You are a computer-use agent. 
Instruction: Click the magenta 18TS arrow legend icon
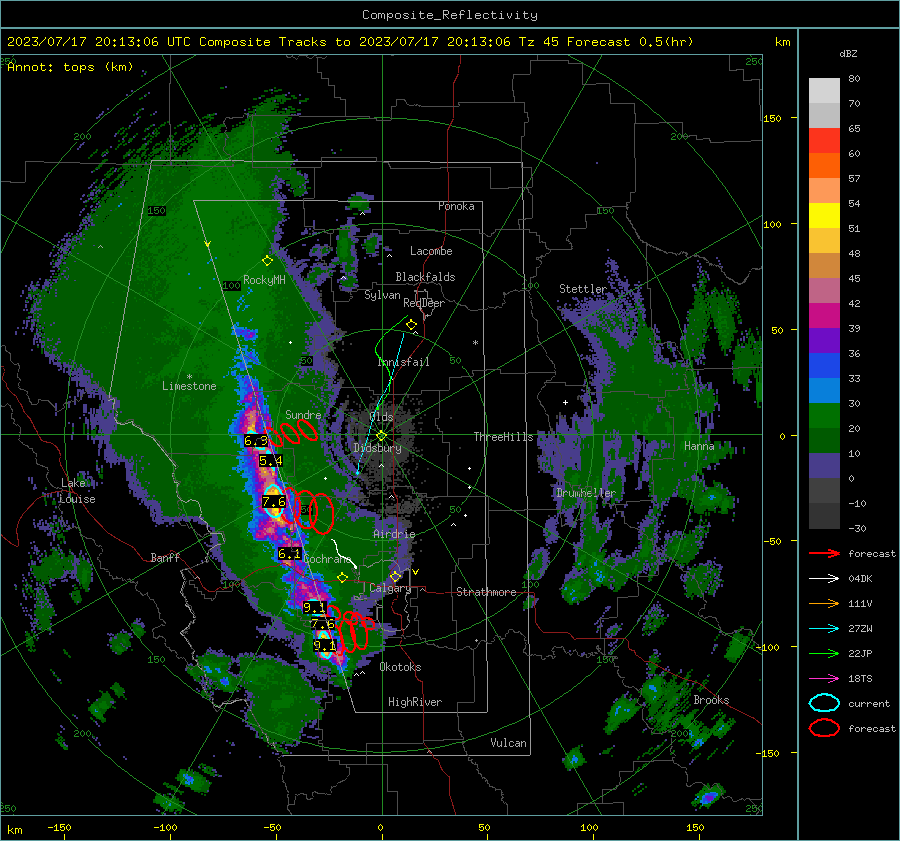[824, 679]
